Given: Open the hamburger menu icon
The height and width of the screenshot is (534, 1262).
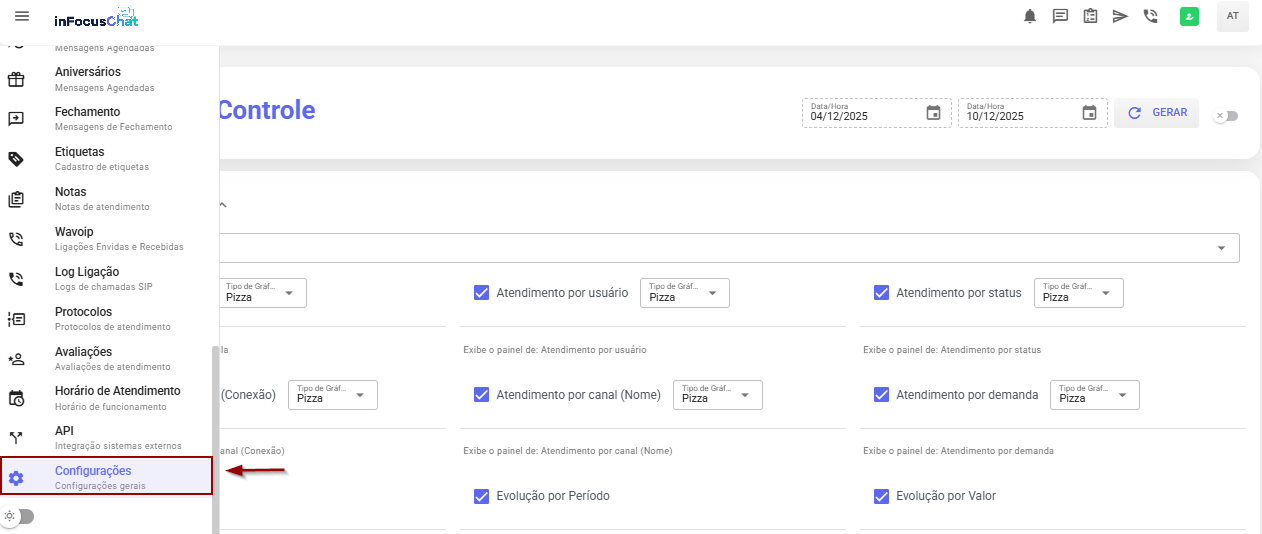Looking at the screenshot, I should [x=22, y=16].
